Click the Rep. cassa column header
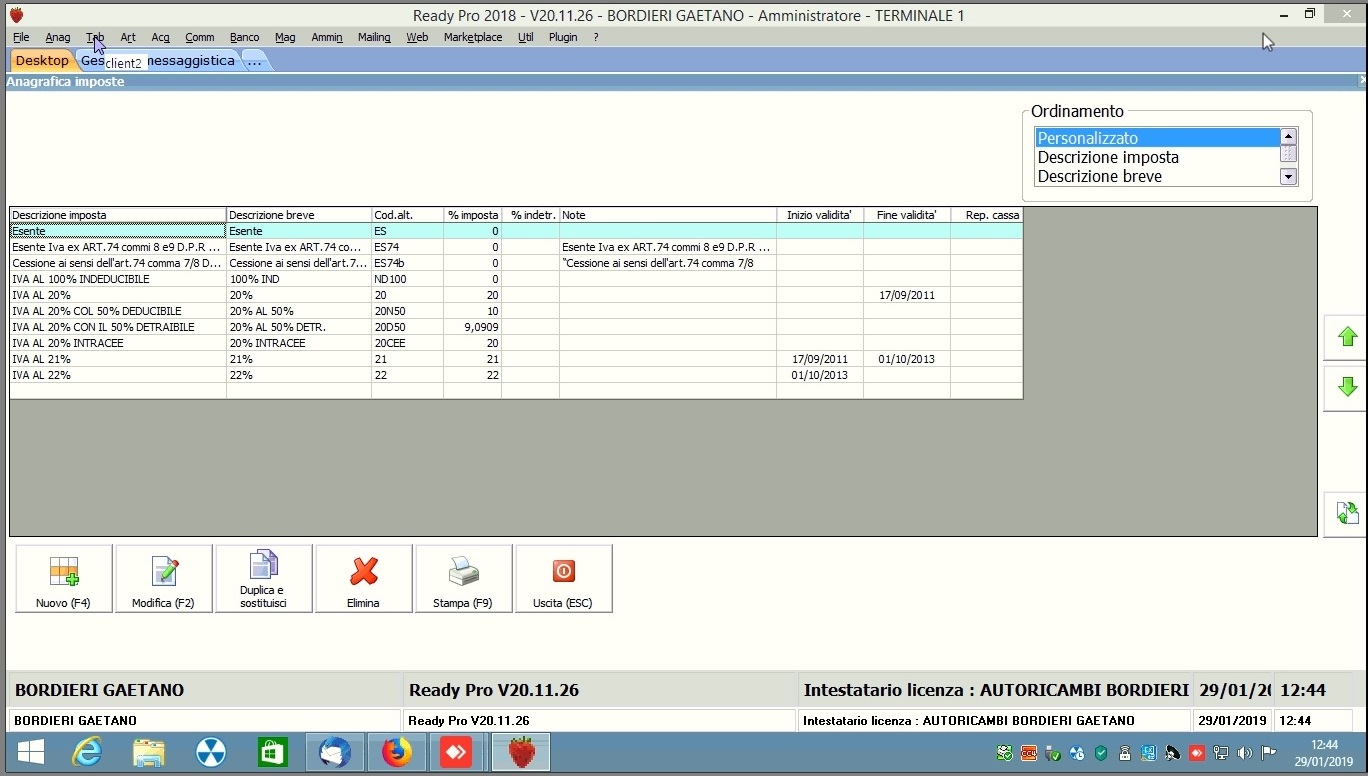 [x=986, y=215]
